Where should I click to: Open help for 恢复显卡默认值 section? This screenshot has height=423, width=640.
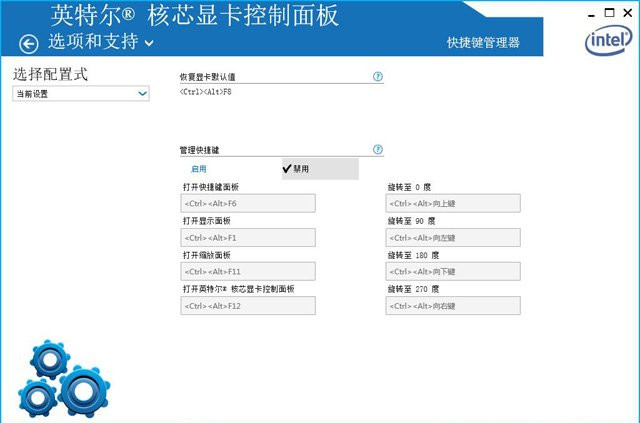coord(378,76)
